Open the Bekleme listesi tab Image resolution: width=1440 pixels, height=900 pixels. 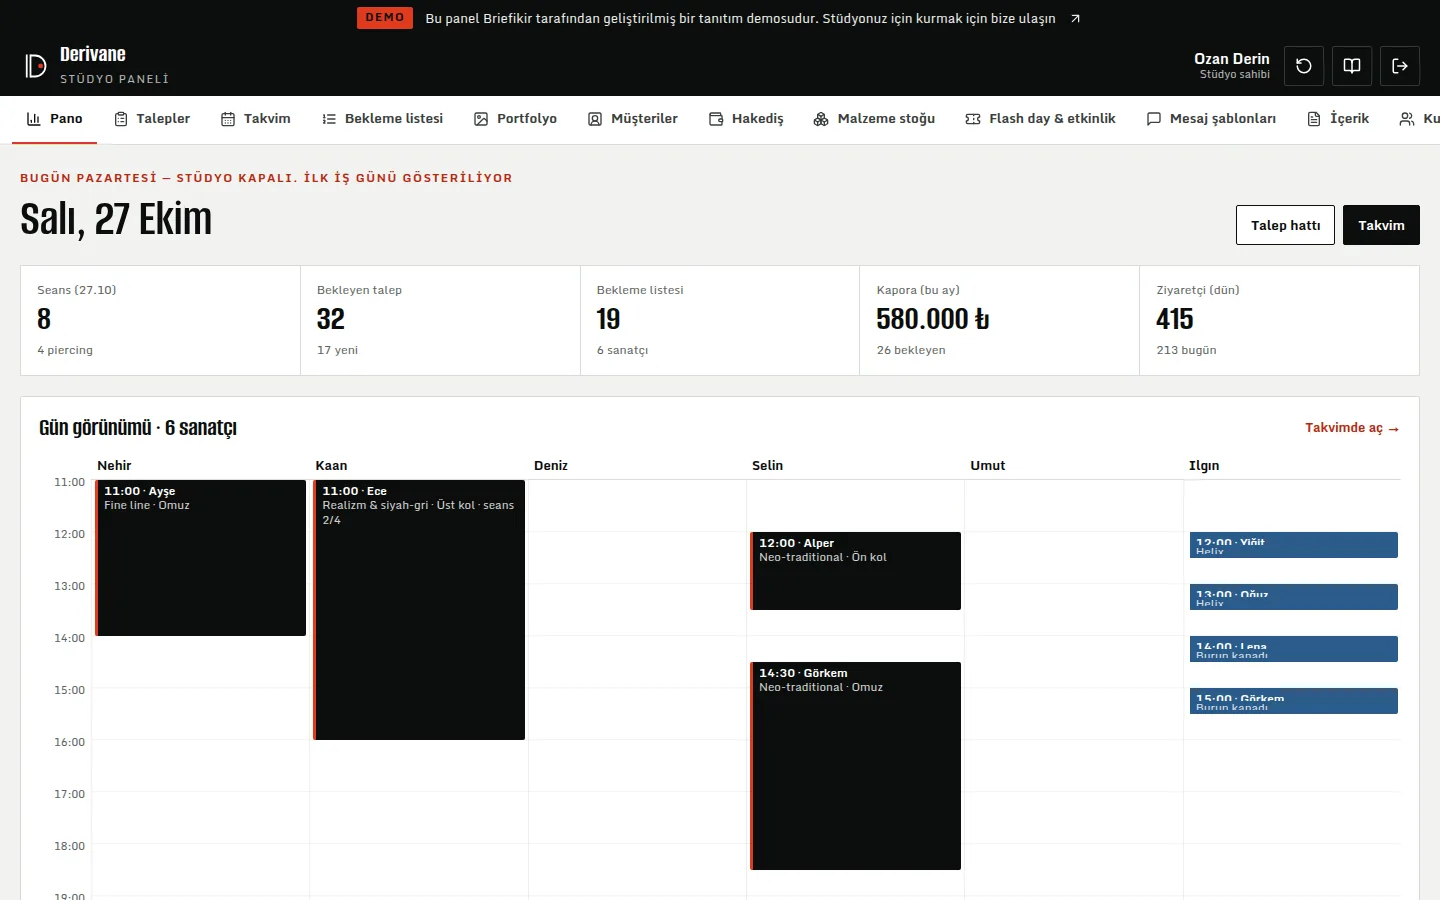coord(383,119)
